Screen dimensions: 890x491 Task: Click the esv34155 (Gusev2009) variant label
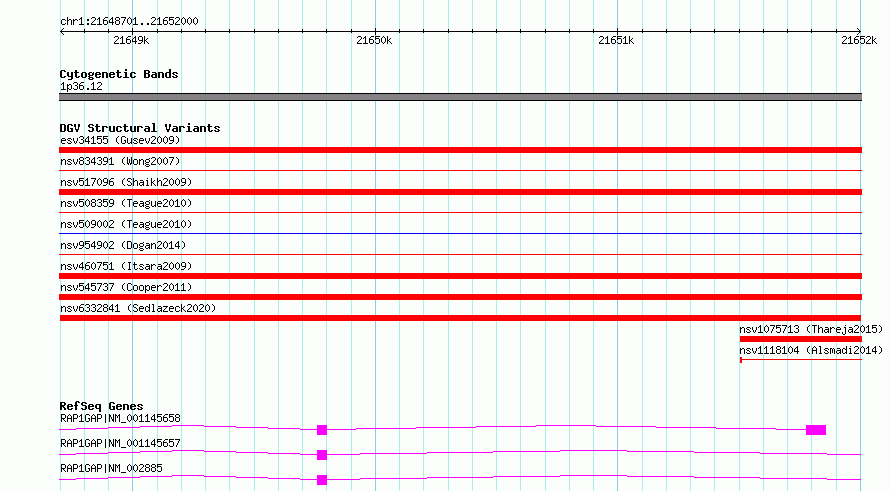120,140
